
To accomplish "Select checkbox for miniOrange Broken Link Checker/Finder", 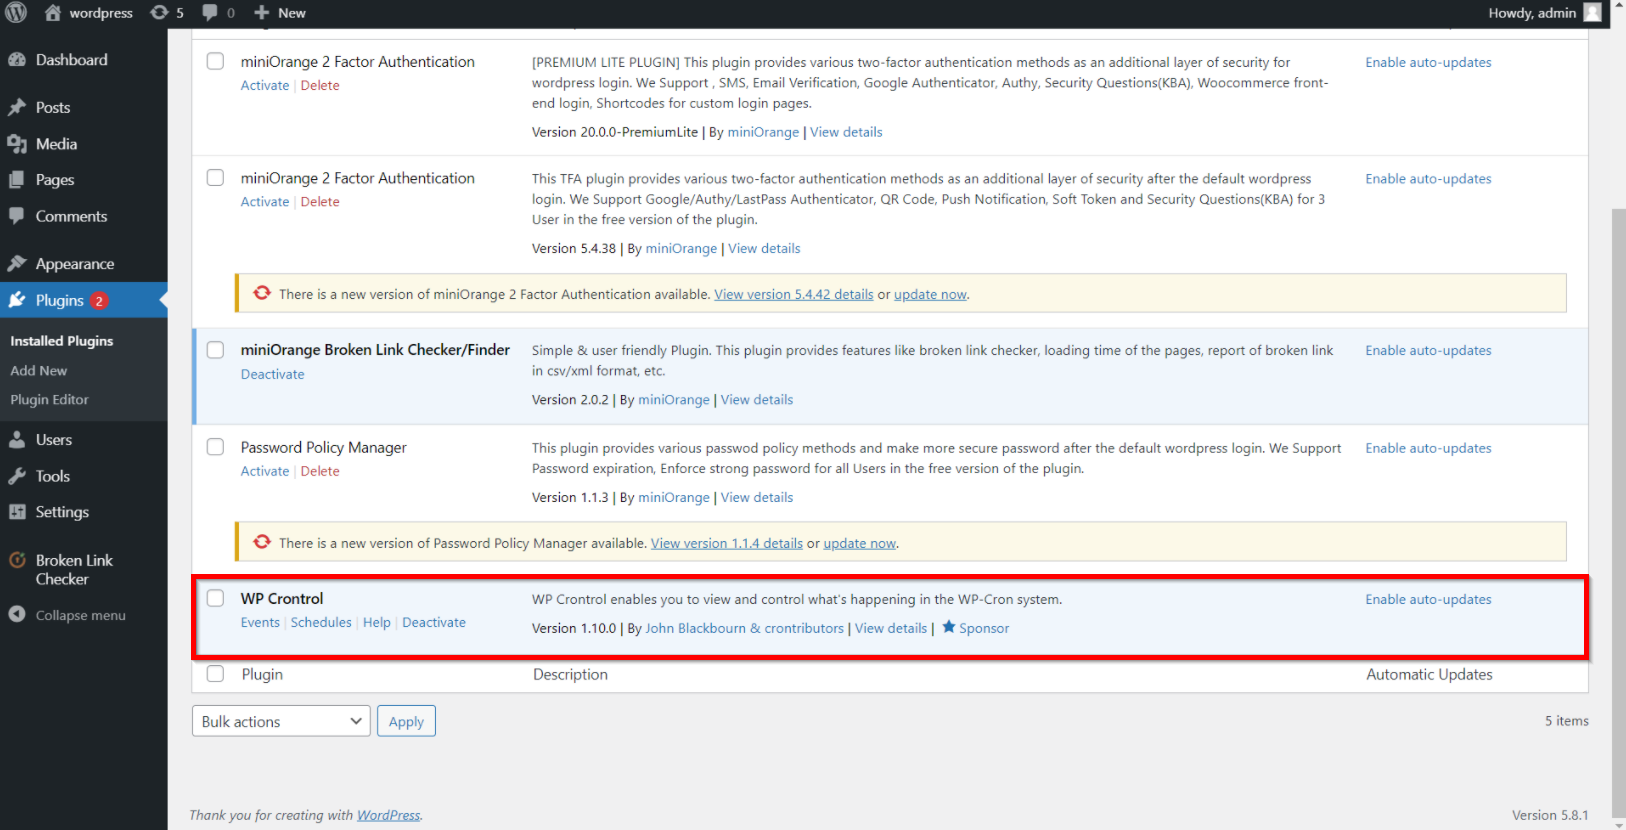I will pos(215,349).
